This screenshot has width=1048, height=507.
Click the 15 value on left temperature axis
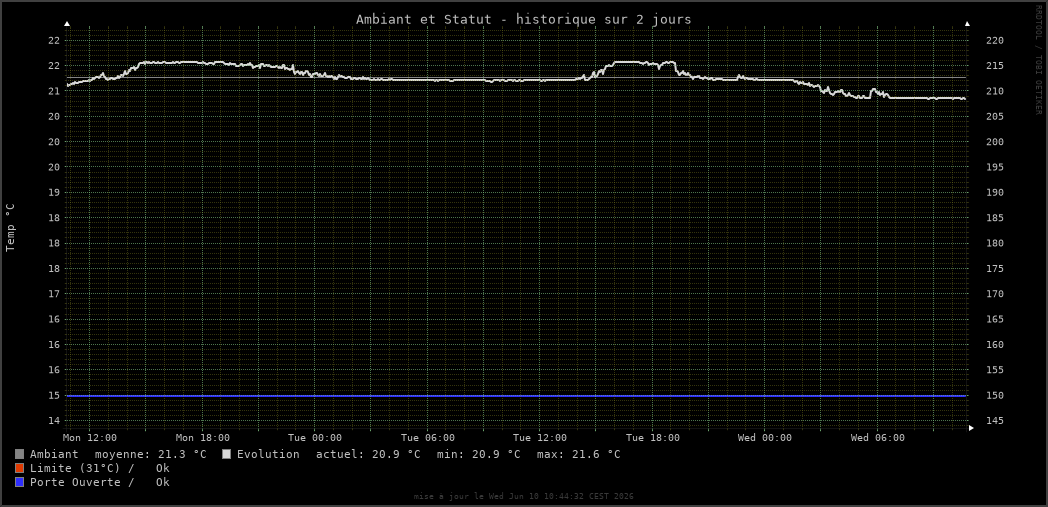[54, 395]
